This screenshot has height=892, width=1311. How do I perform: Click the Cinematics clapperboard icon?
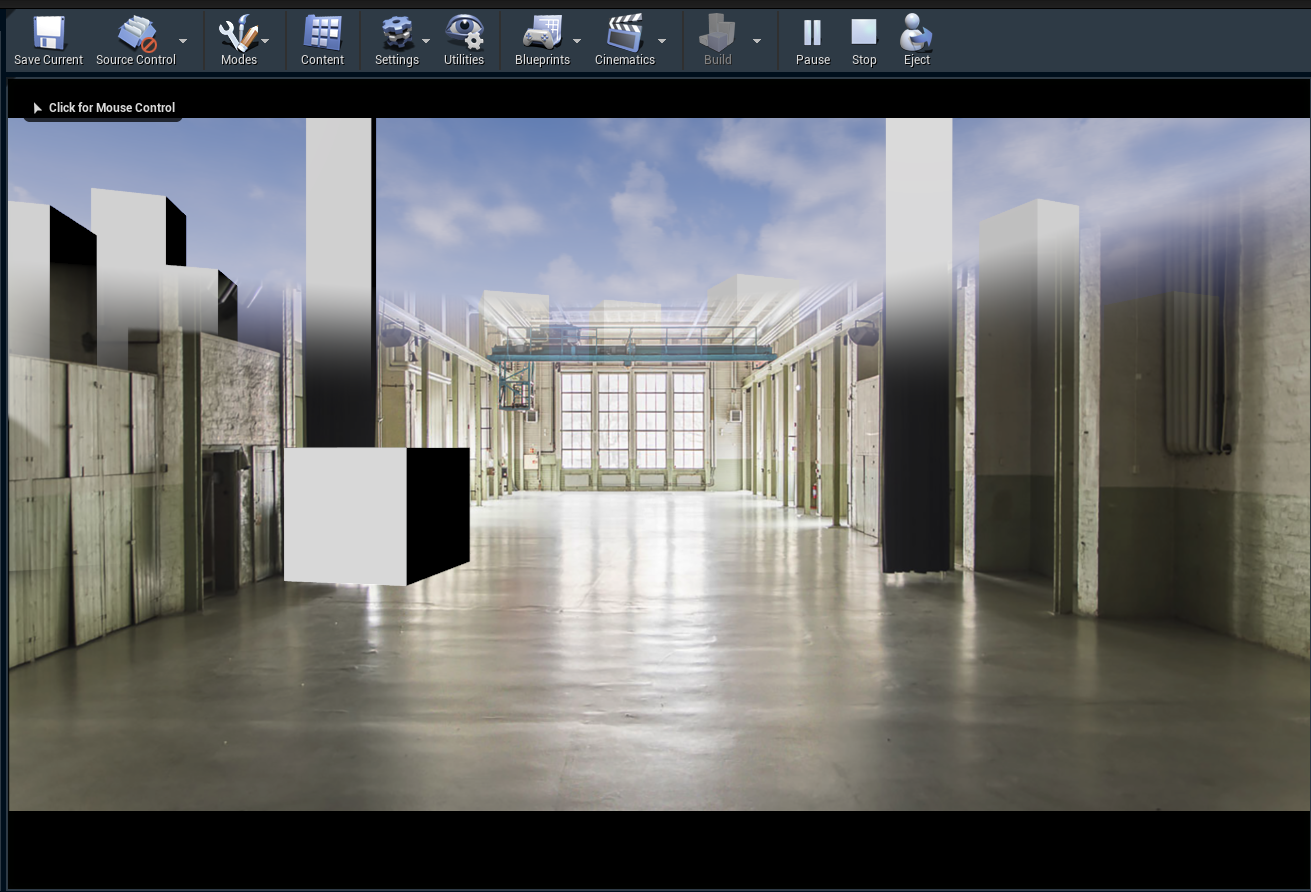click(x=624, y=34)
